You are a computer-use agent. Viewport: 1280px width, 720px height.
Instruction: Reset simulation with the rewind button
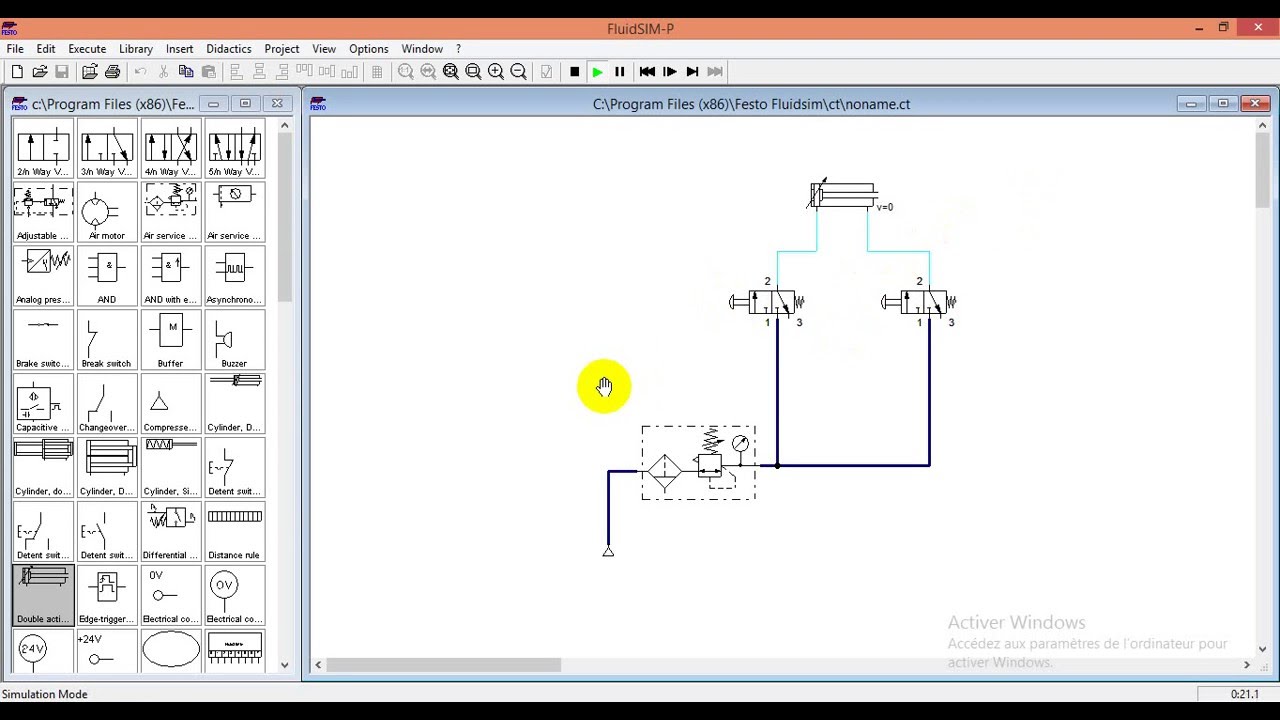click(x=647, y=72)
